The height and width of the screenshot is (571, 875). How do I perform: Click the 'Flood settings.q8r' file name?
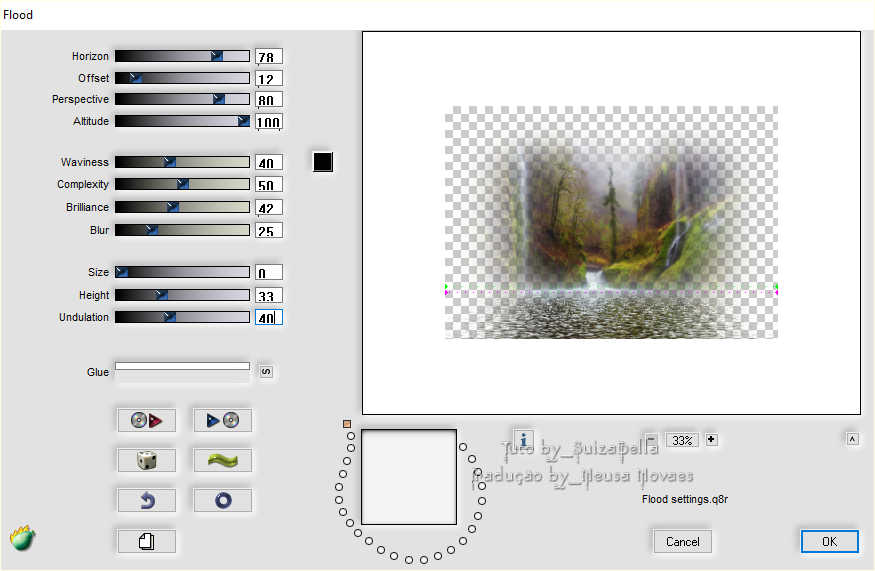click(685, 499)
